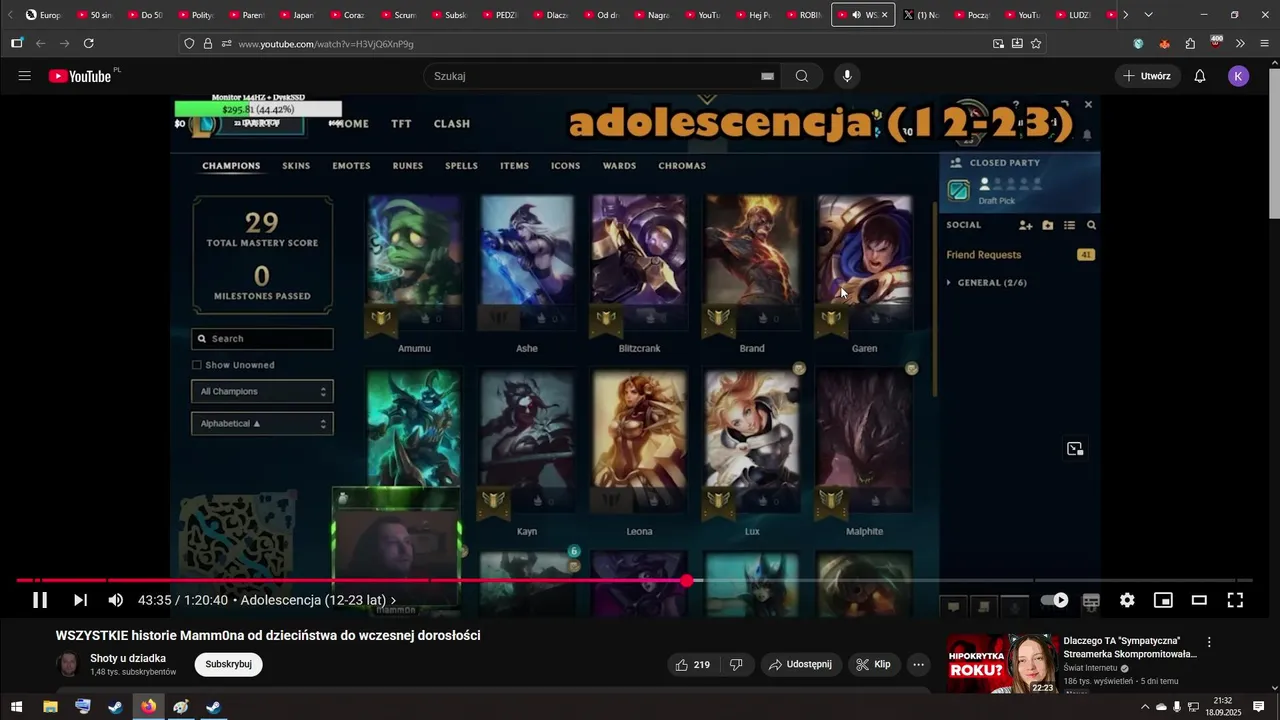Switch to the Europ browser tab
1280x720 pixels.
(x=43, y=15)
